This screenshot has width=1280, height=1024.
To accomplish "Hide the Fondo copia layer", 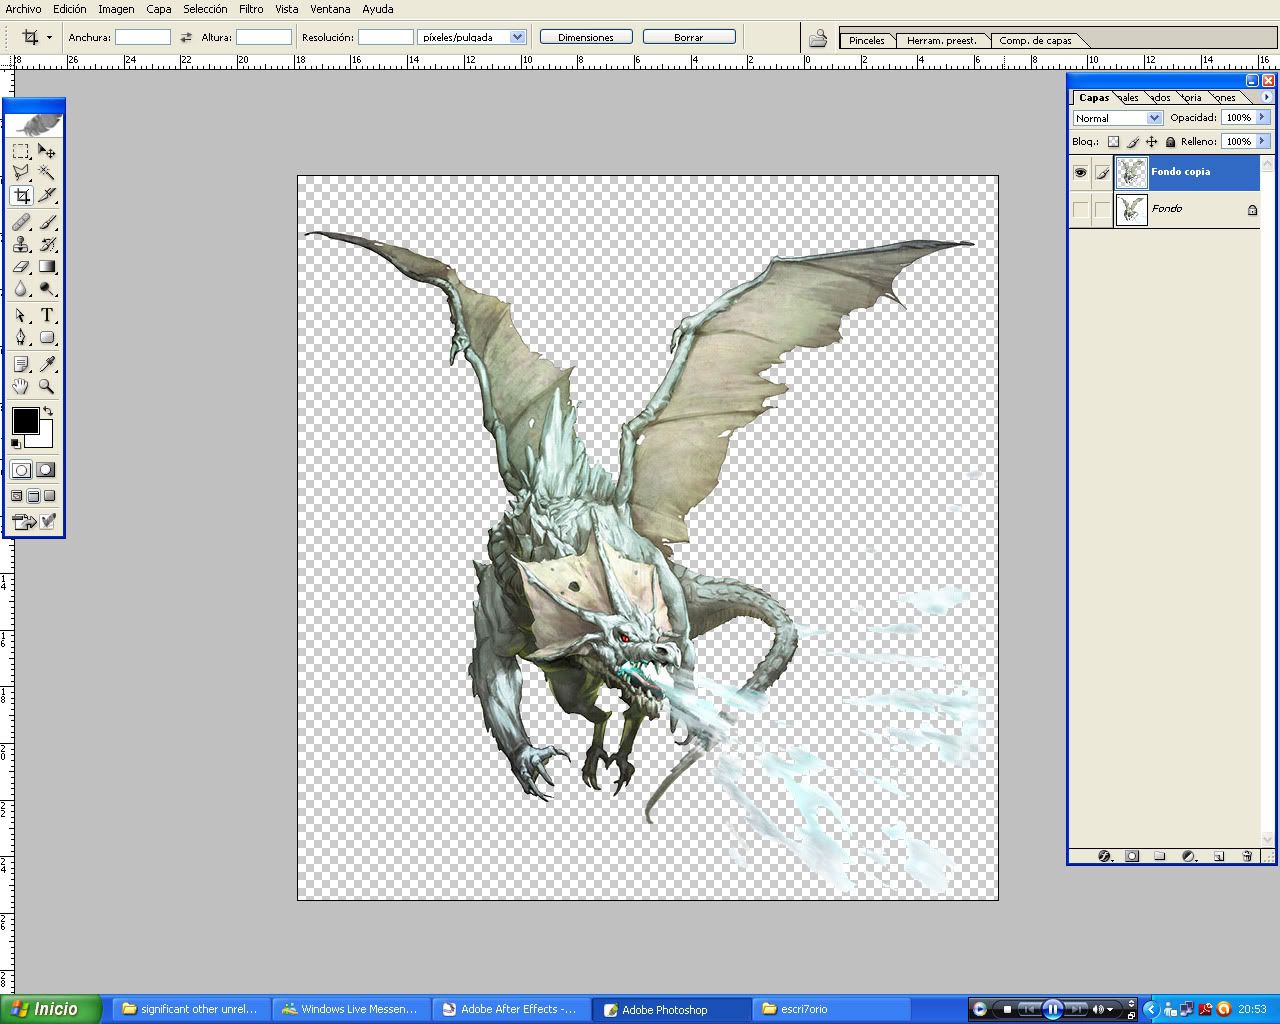I will tap(1080, 173).
